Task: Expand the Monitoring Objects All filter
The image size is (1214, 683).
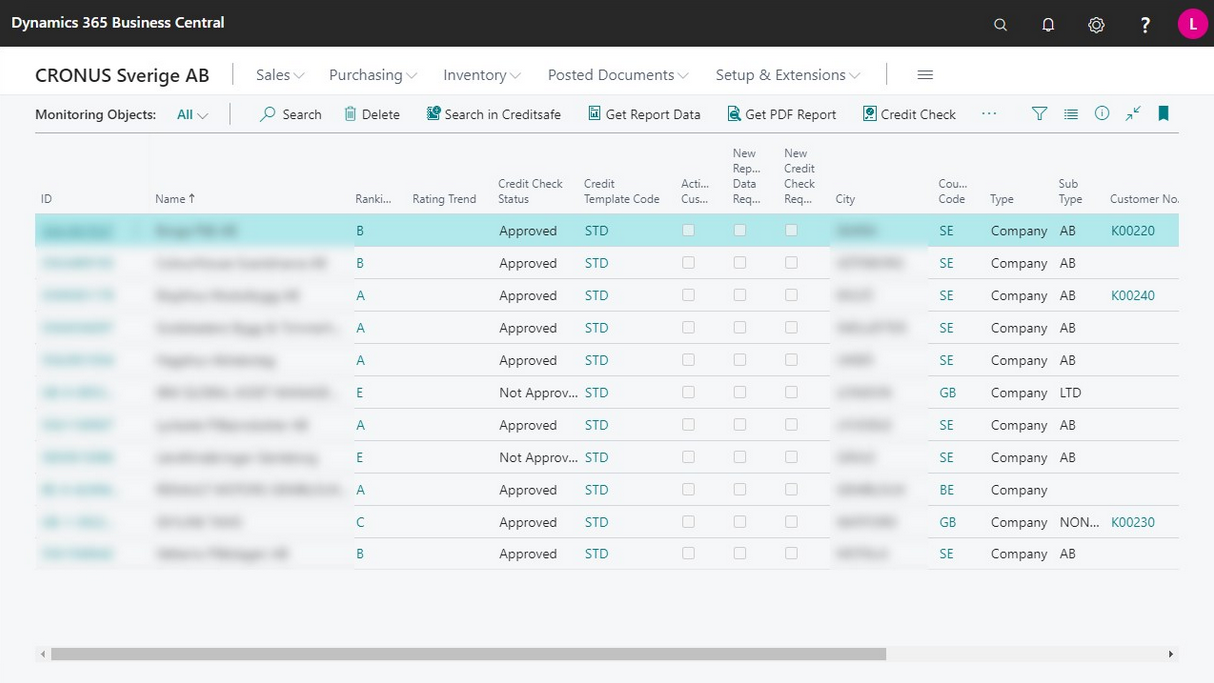Action: pos(192,115)
